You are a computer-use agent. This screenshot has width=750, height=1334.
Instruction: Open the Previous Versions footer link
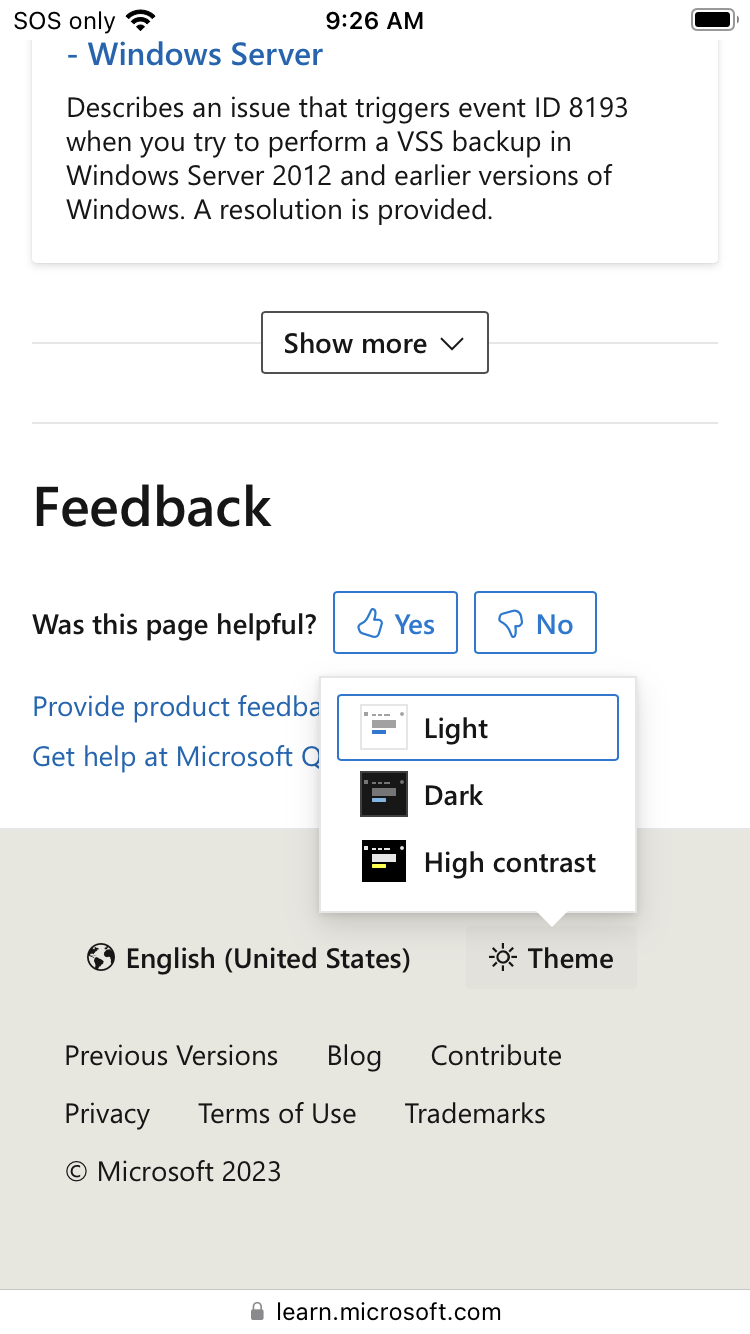pos(171,1056)
